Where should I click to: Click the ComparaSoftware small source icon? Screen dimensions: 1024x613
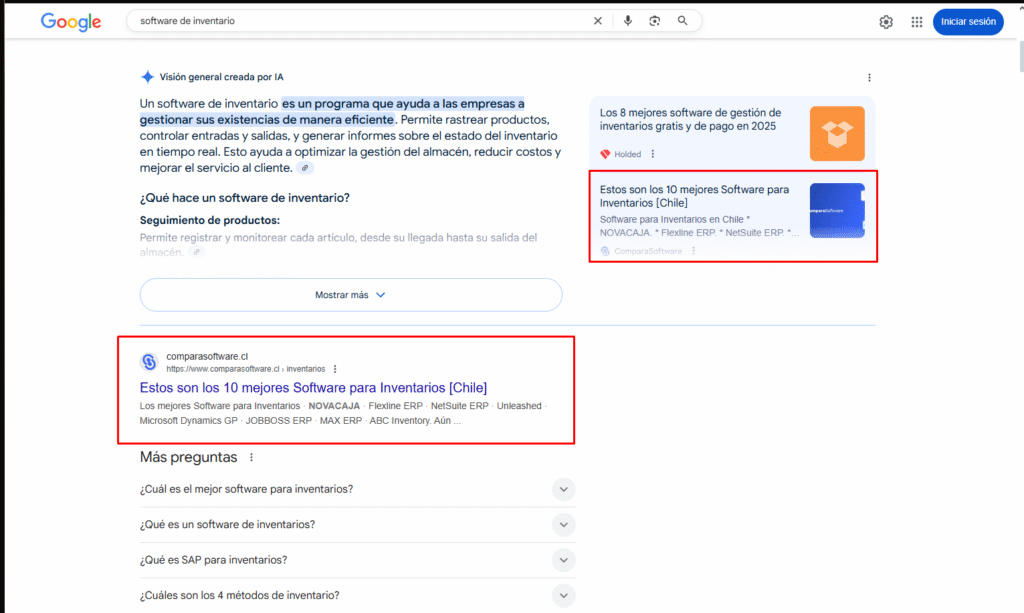click(605, 251)
